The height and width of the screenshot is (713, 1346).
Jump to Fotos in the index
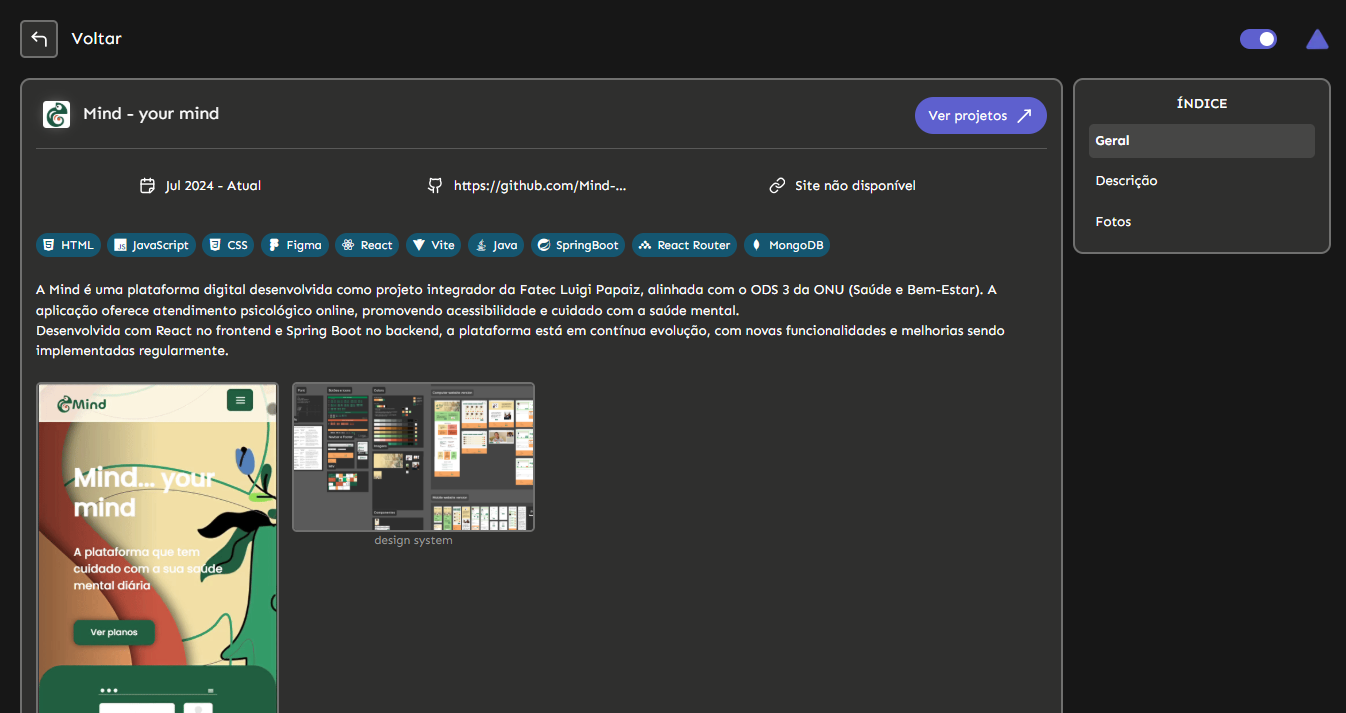coord(1201,222)
